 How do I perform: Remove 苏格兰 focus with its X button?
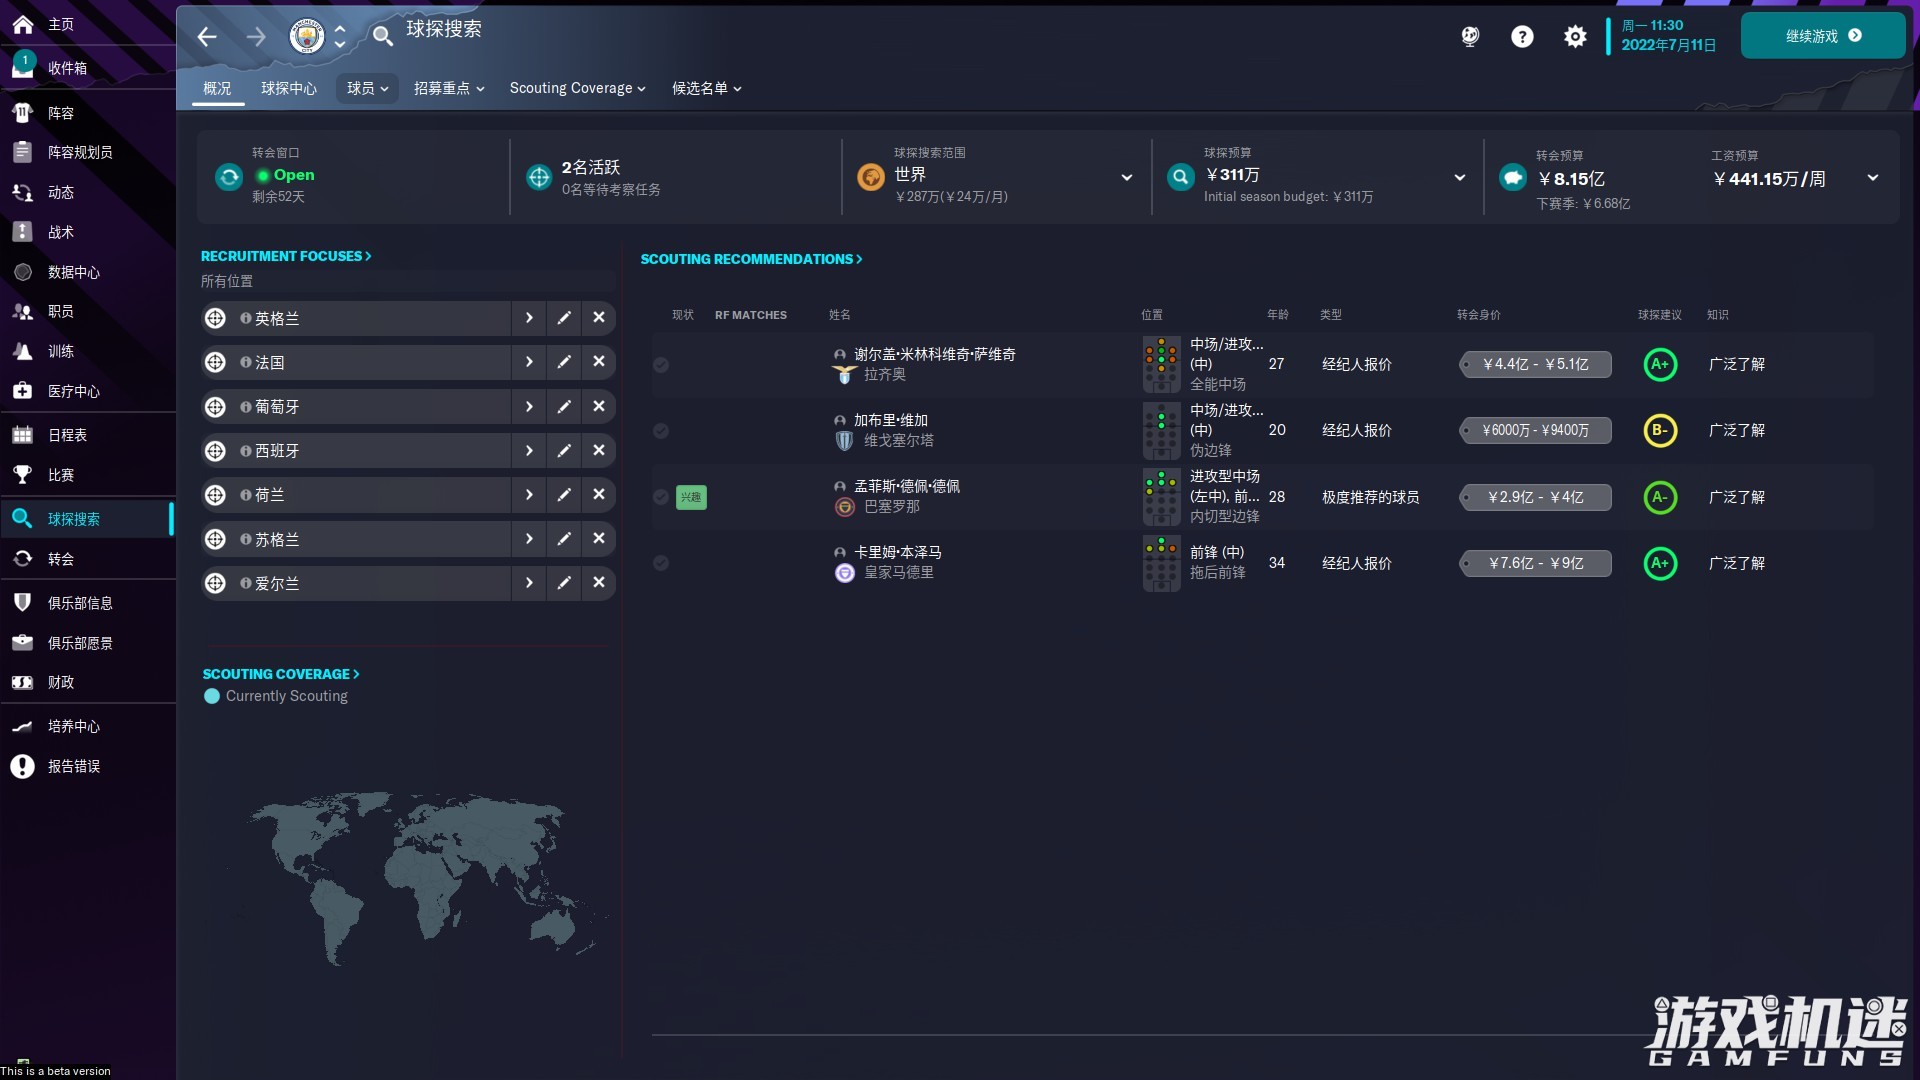click(x=598, y=538)
